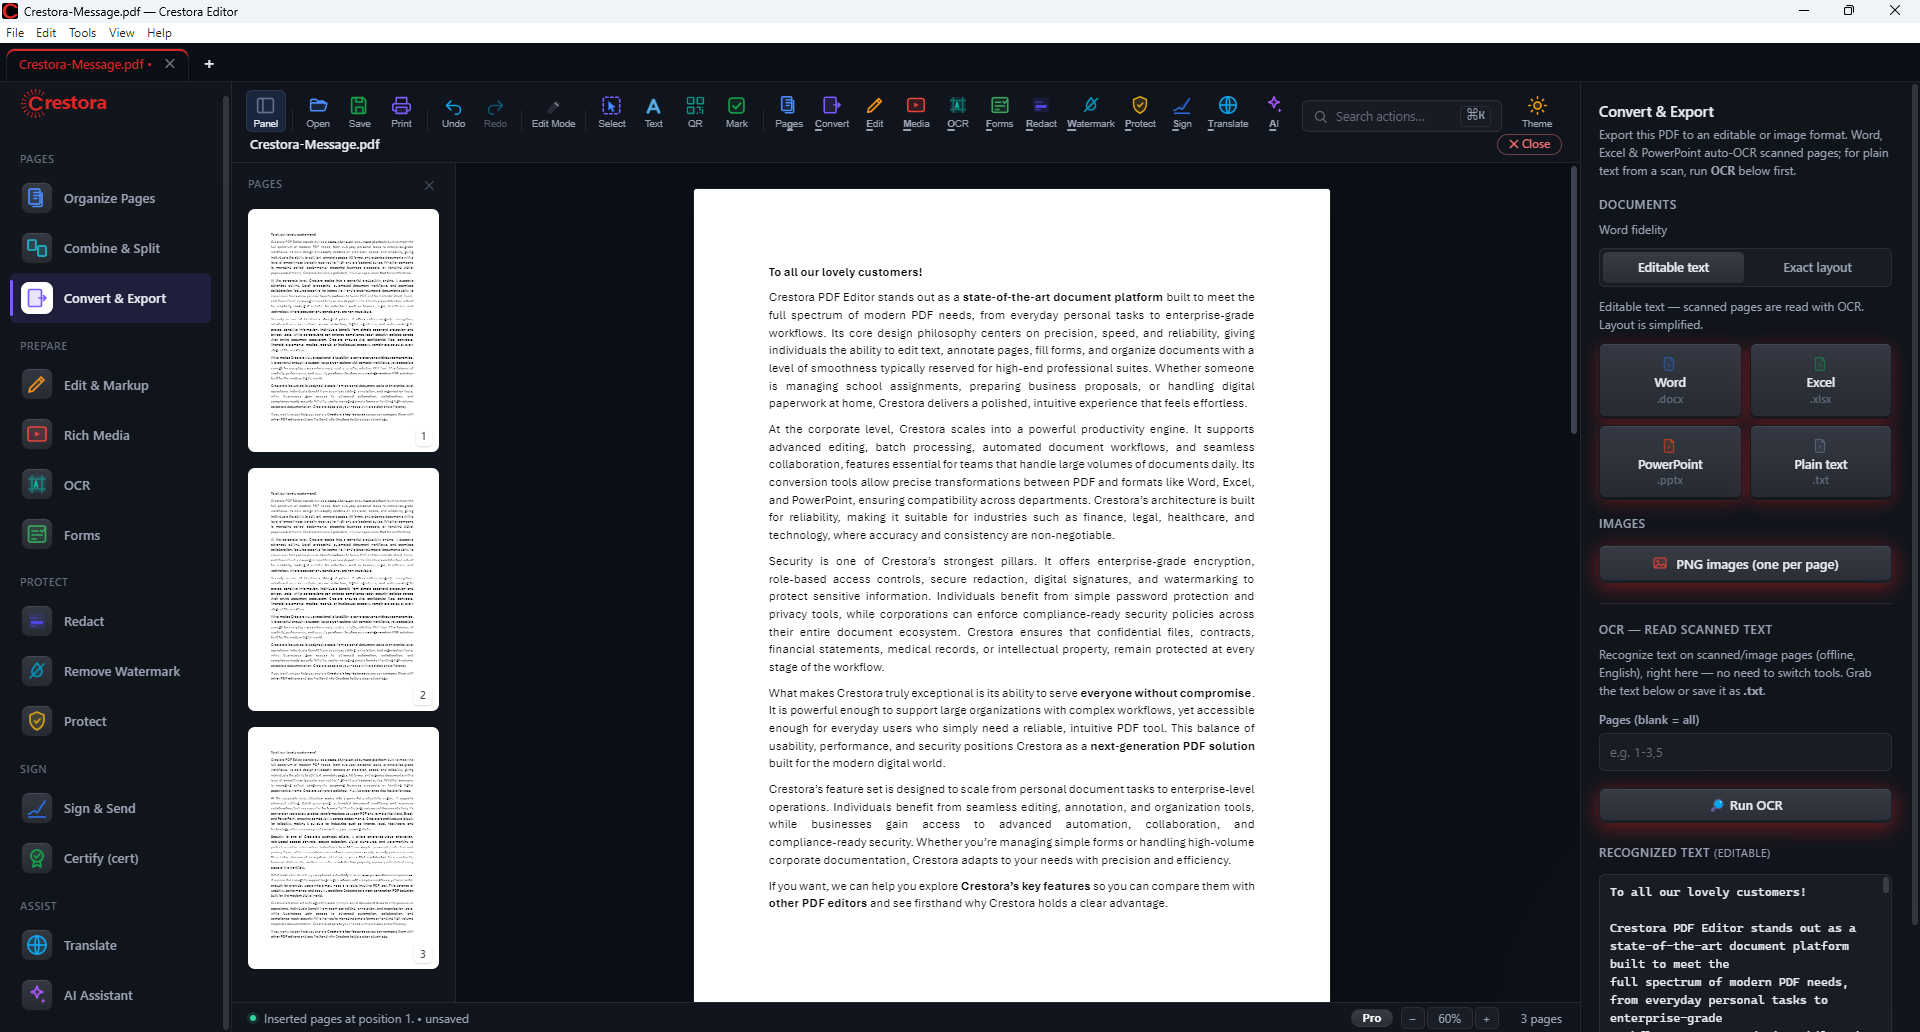1920x1032 pixels.
Task: Click the Sign toolbar icon
Action: 1182,112
